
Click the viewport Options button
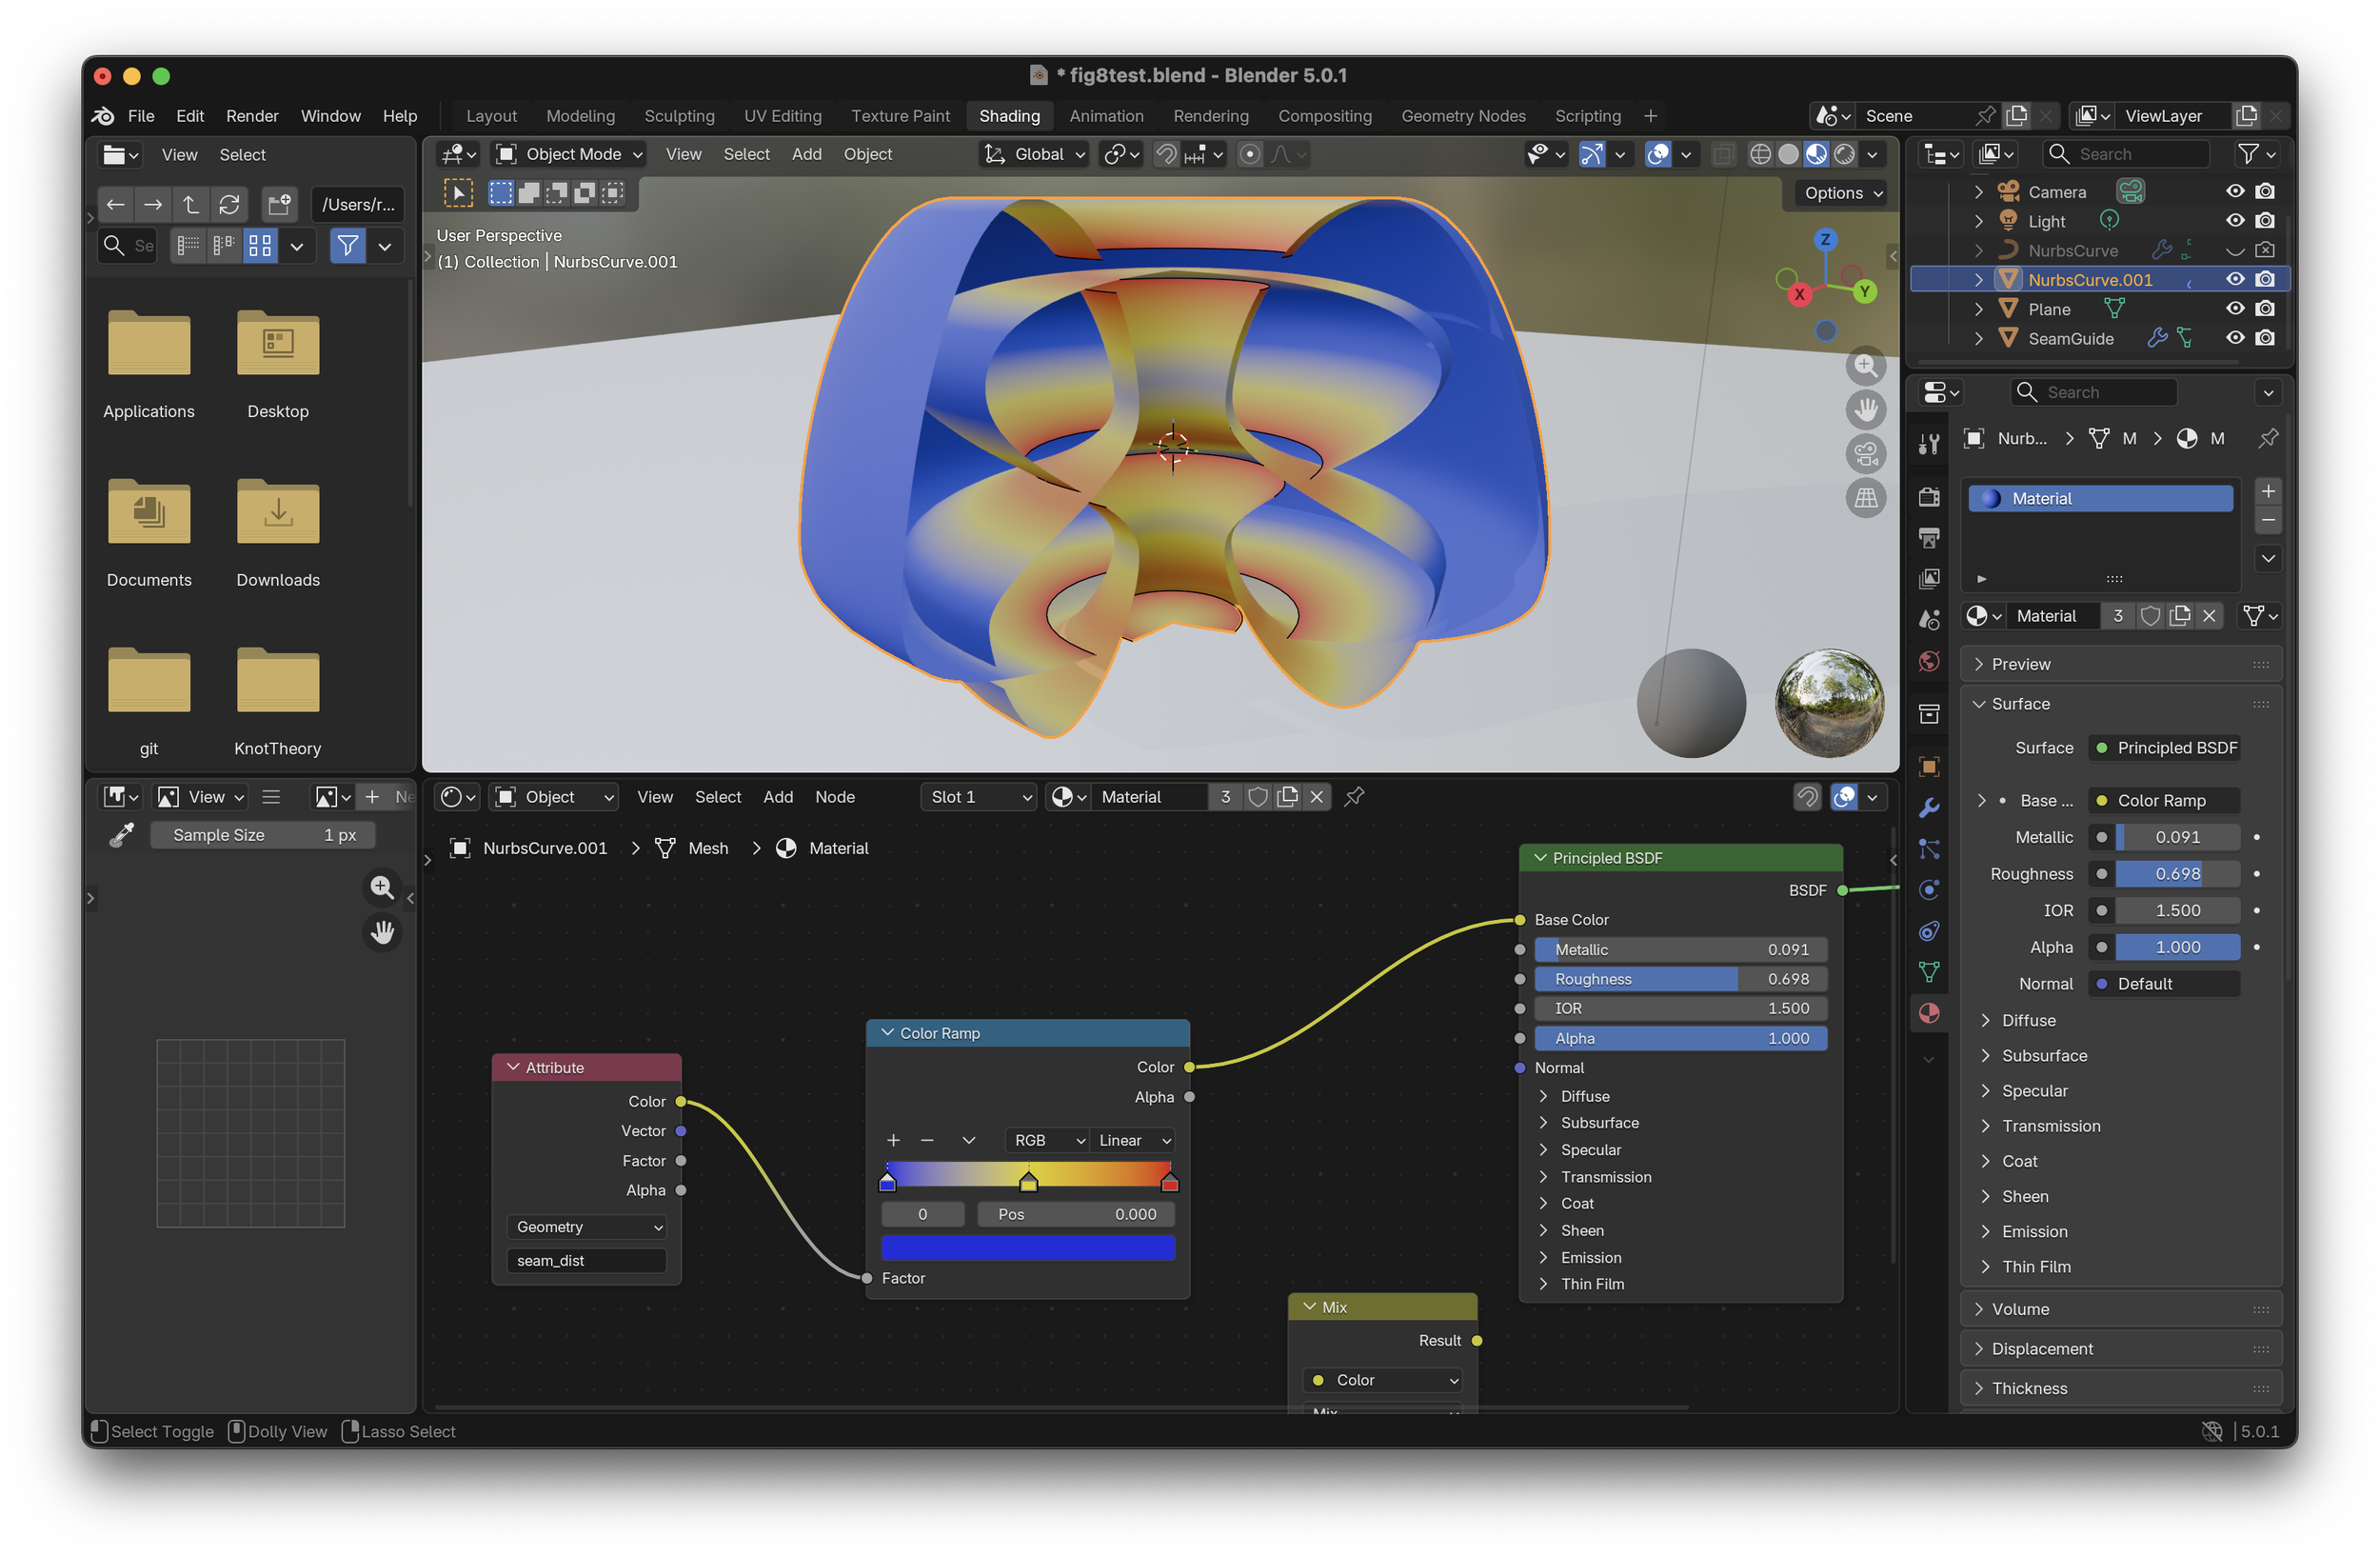coord(1842,193)
